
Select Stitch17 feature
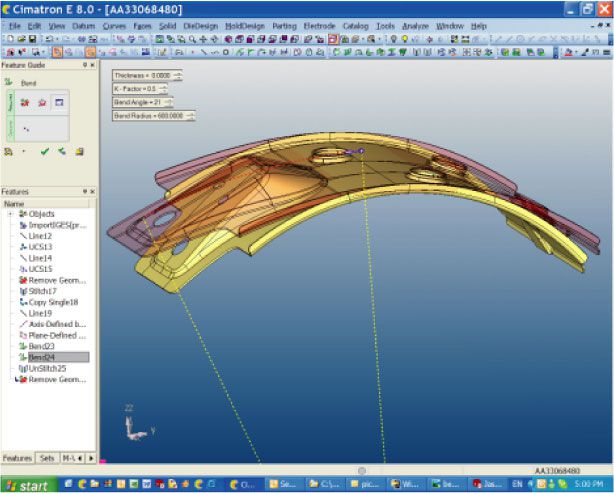coord(43,291)
